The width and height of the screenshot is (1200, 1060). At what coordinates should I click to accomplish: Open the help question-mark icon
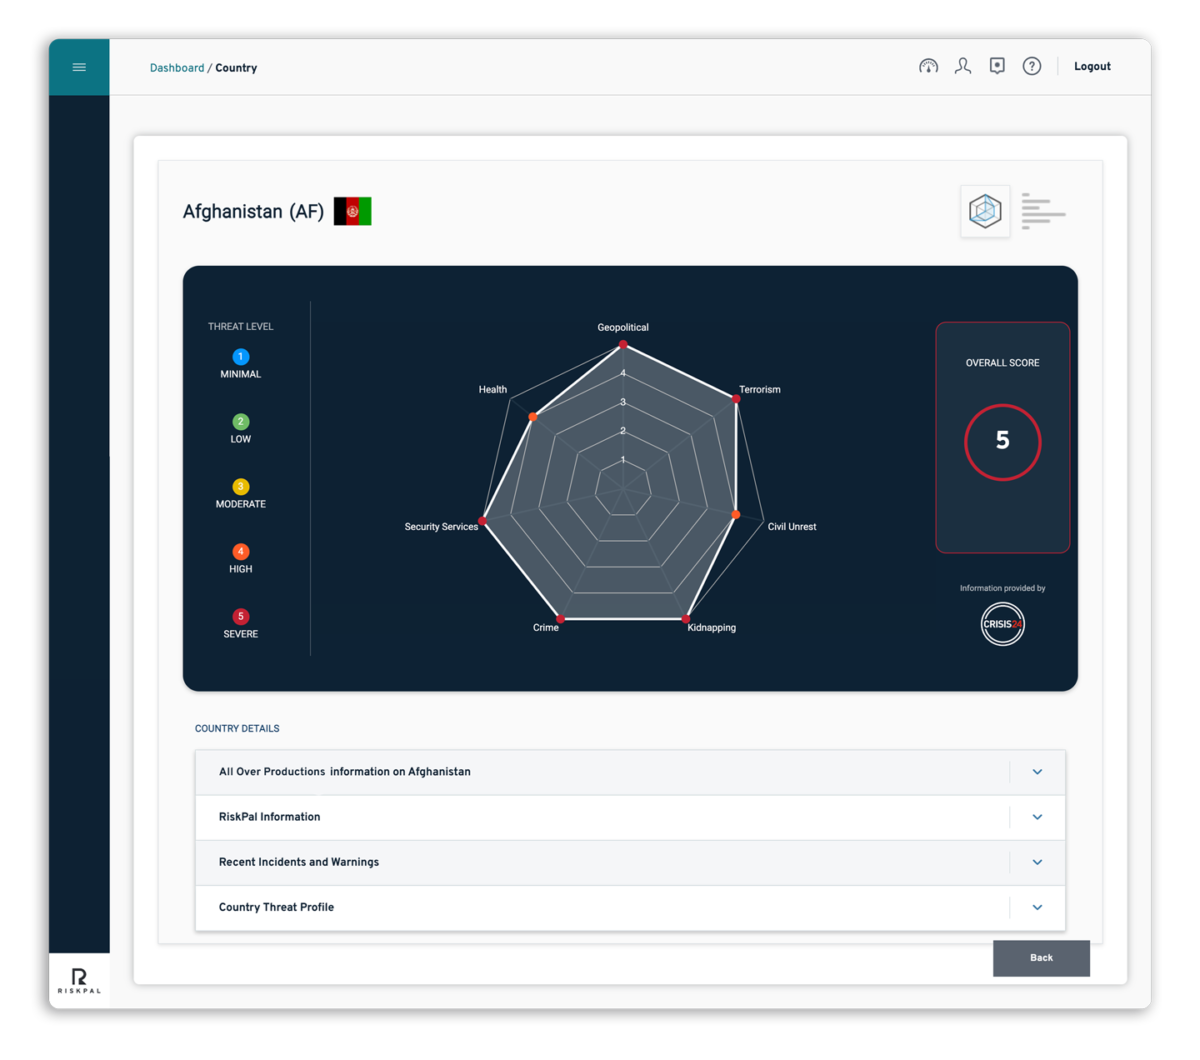point(1031,66)
